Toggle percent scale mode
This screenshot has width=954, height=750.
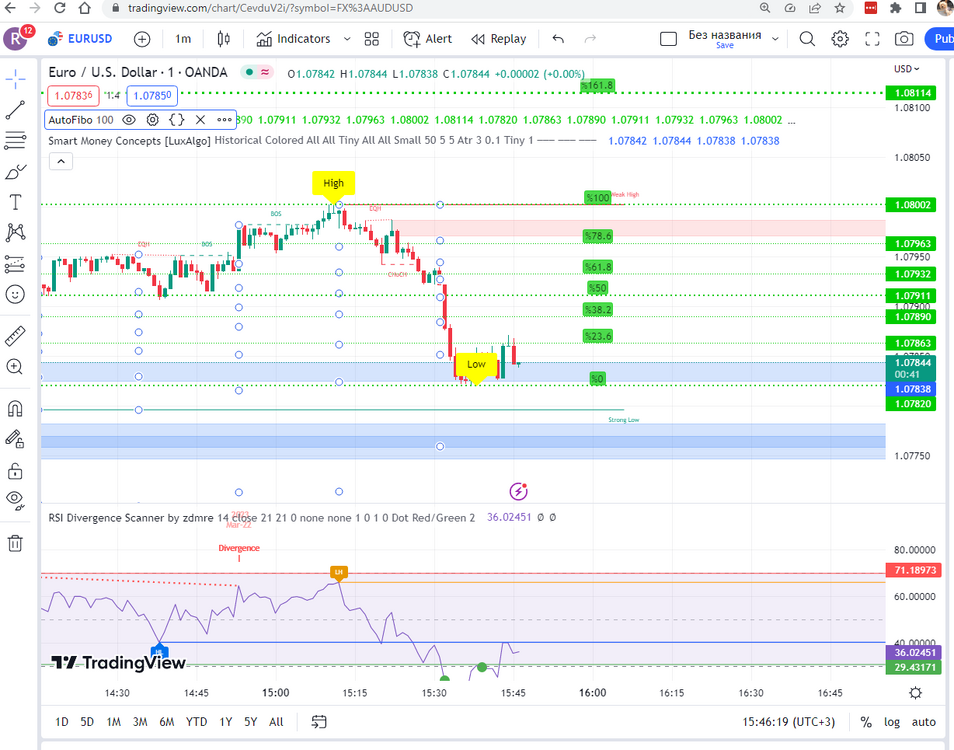click(866, 722)
